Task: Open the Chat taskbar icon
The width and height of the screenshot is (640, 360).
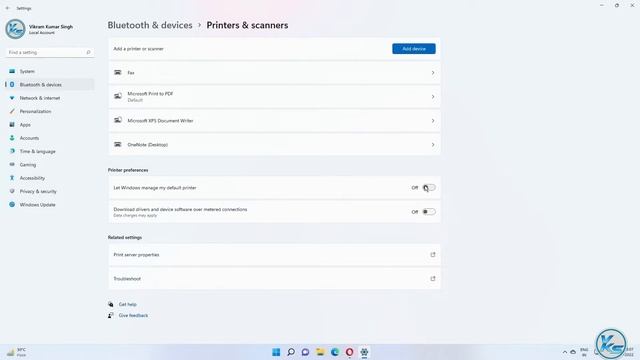Action: [x=305, y=352]
